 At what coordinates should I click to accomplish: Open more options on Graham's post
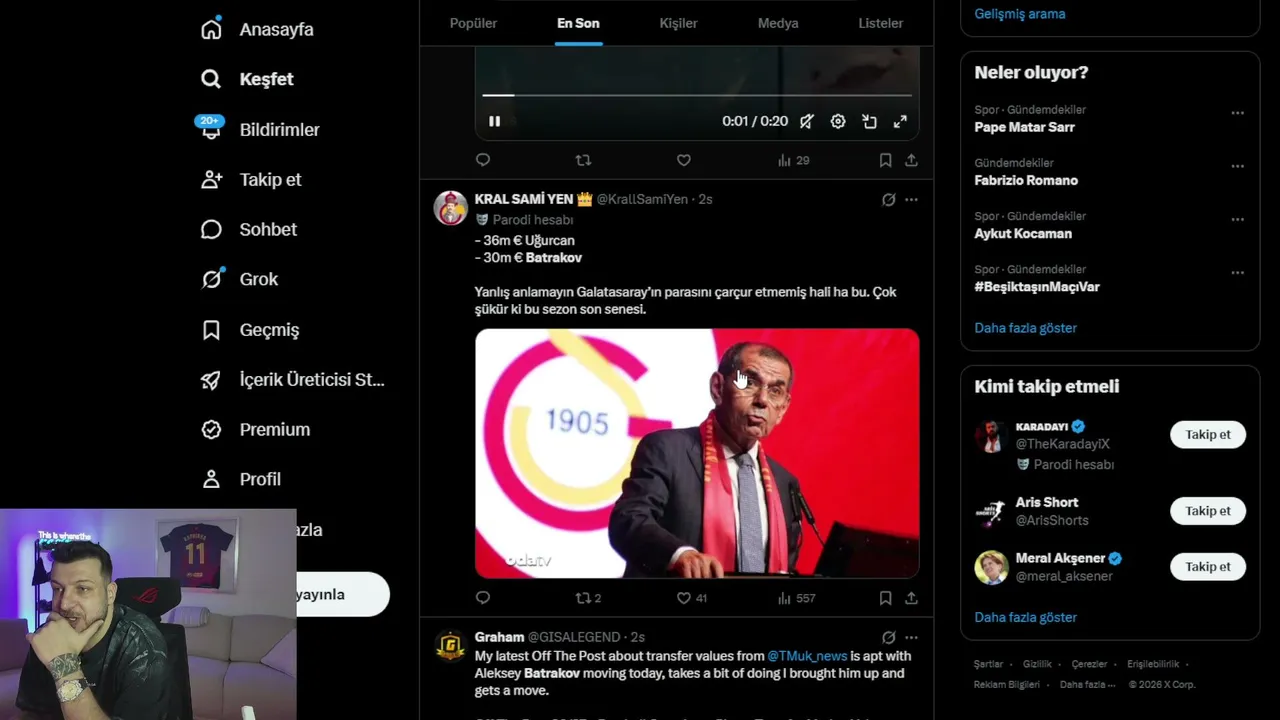coord(911,637)
